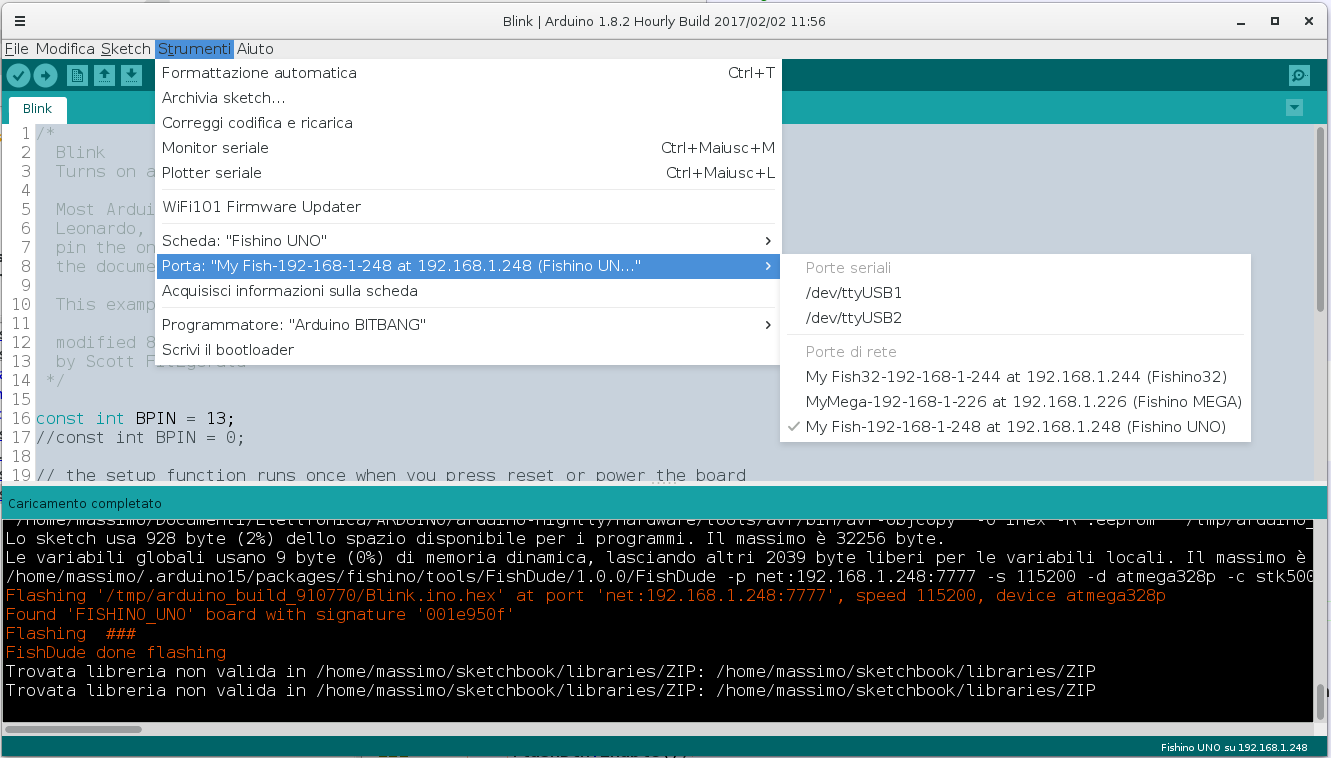The height and width of the screenshot is (758, 1331).
Task: Open the Sketch menu
Action: click(126, 49)
